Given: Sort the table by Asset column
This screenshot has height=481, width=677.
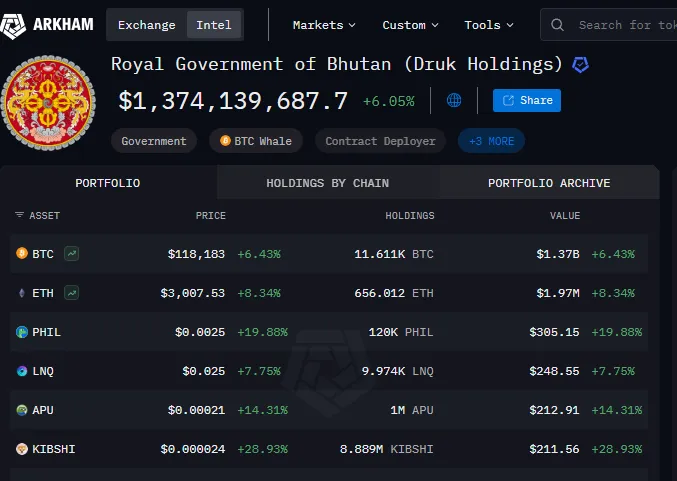Looking at the screenshot, I should tap(38, 215).
